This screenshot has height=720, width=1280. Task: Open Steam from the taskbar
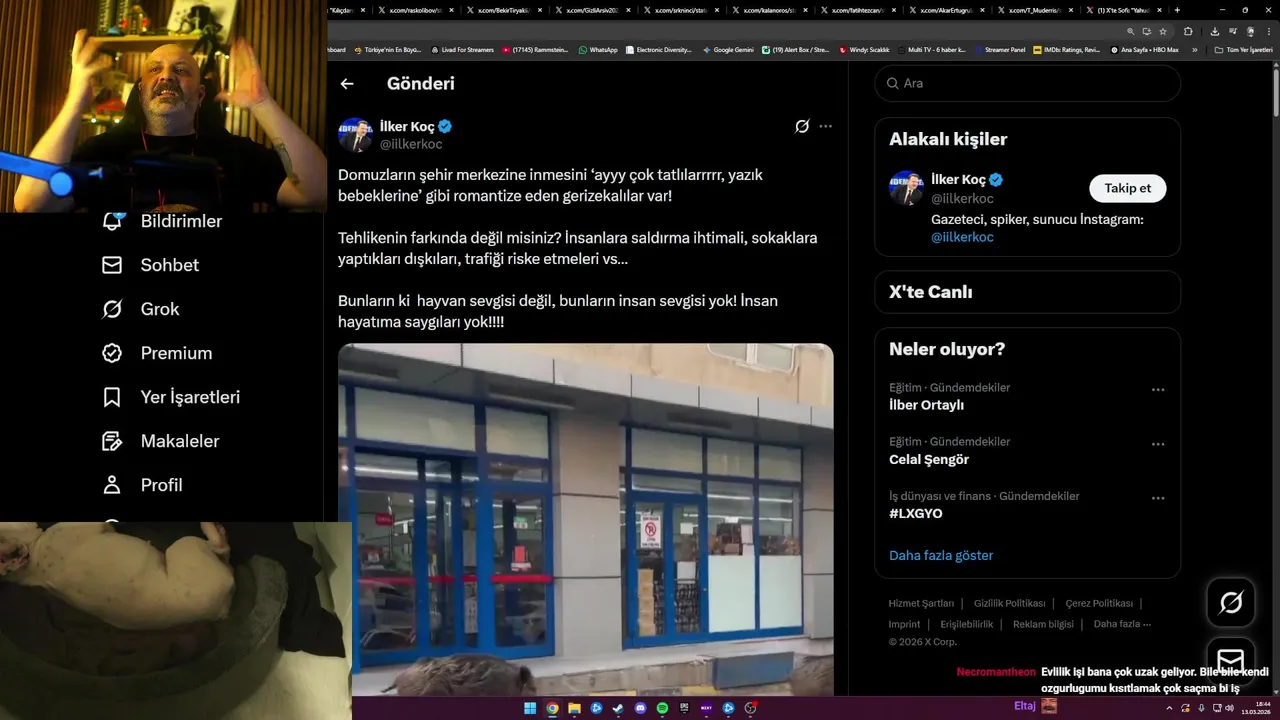(618, 708)
